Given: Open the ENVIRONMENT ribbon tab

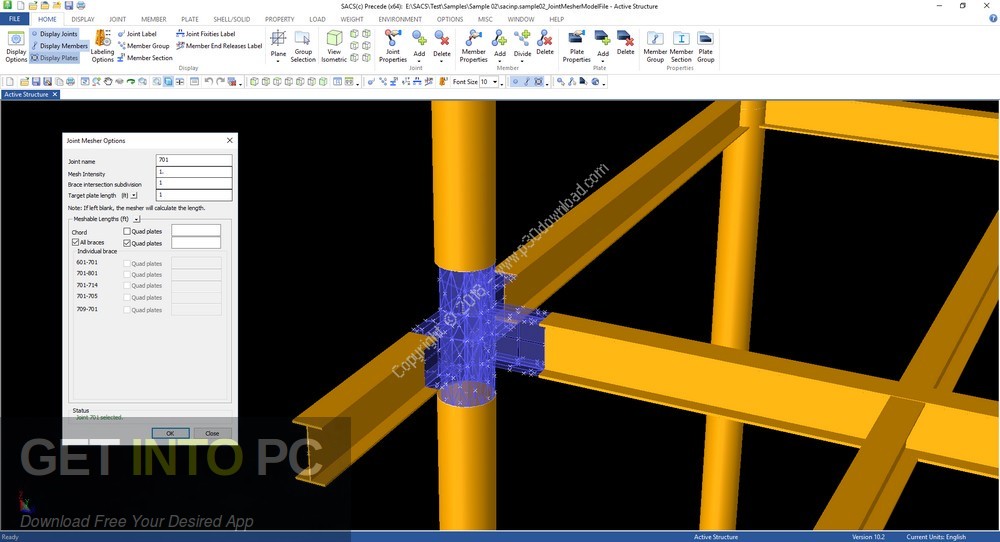Looking at the screenshot, I should (x=400, y=19).
